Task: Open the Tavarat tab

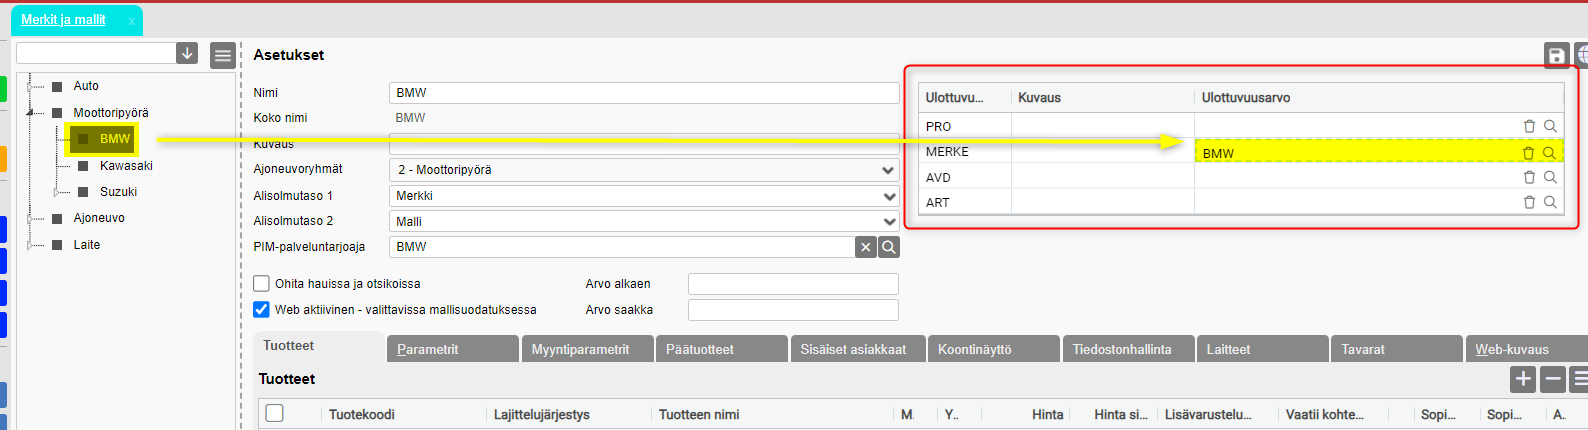Action: (1396, 349)
